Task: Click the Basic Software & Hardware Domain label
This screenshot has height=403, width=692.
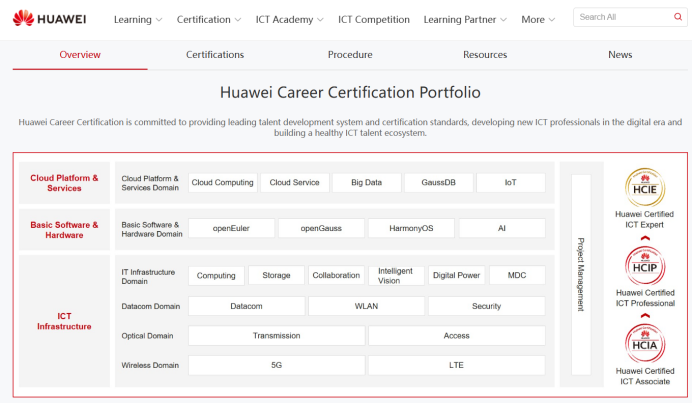Action: [152, 229]
